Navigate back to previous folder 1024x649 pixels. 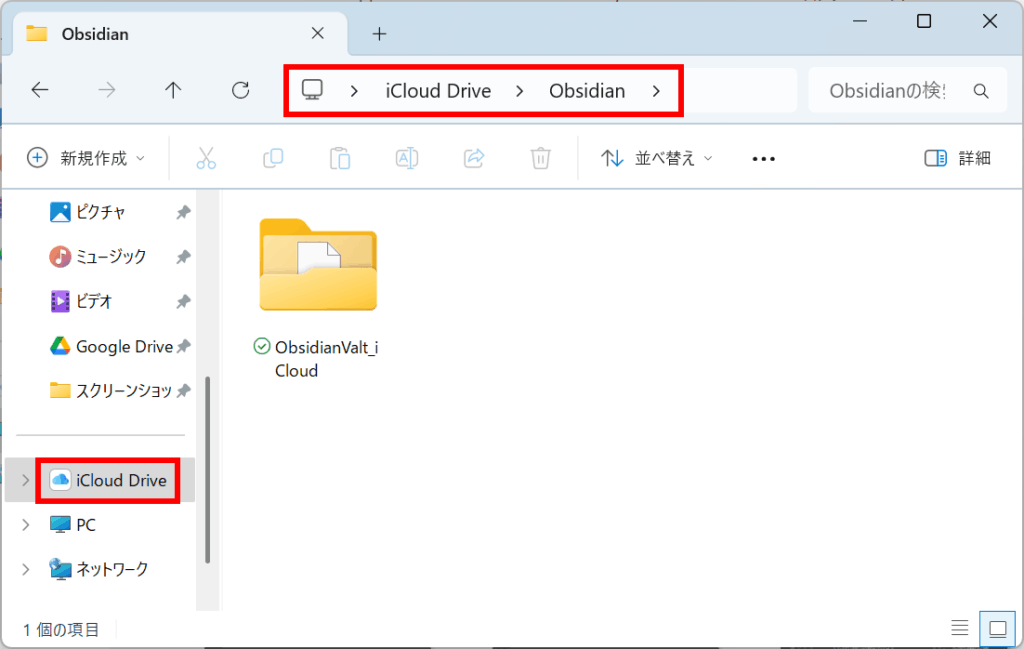point(40,91)
